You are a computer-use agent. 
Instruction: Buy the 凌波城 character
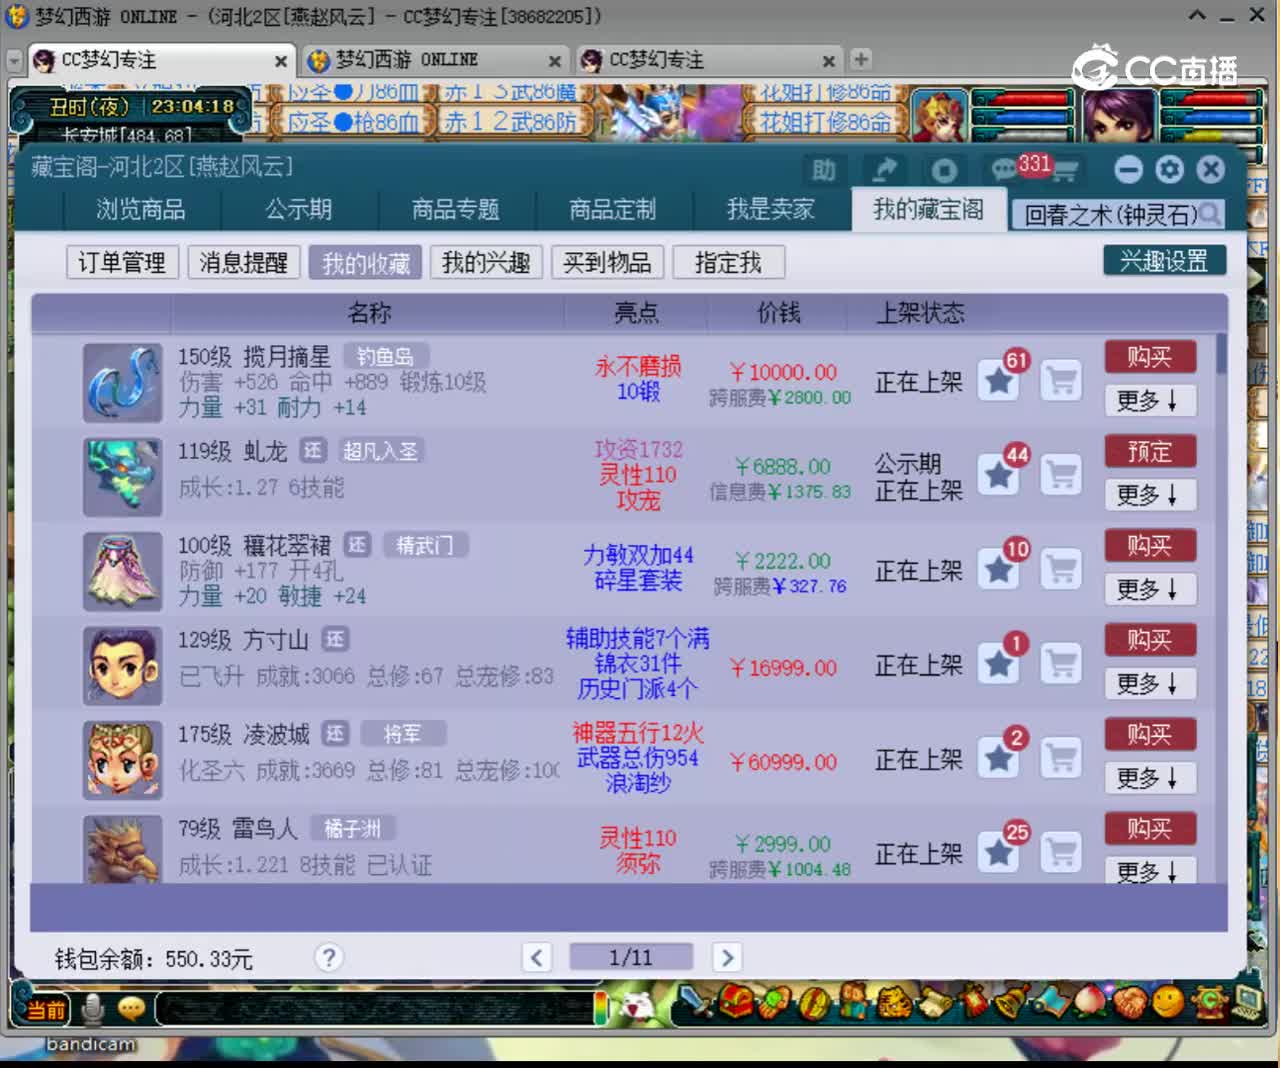[1150, 735]
